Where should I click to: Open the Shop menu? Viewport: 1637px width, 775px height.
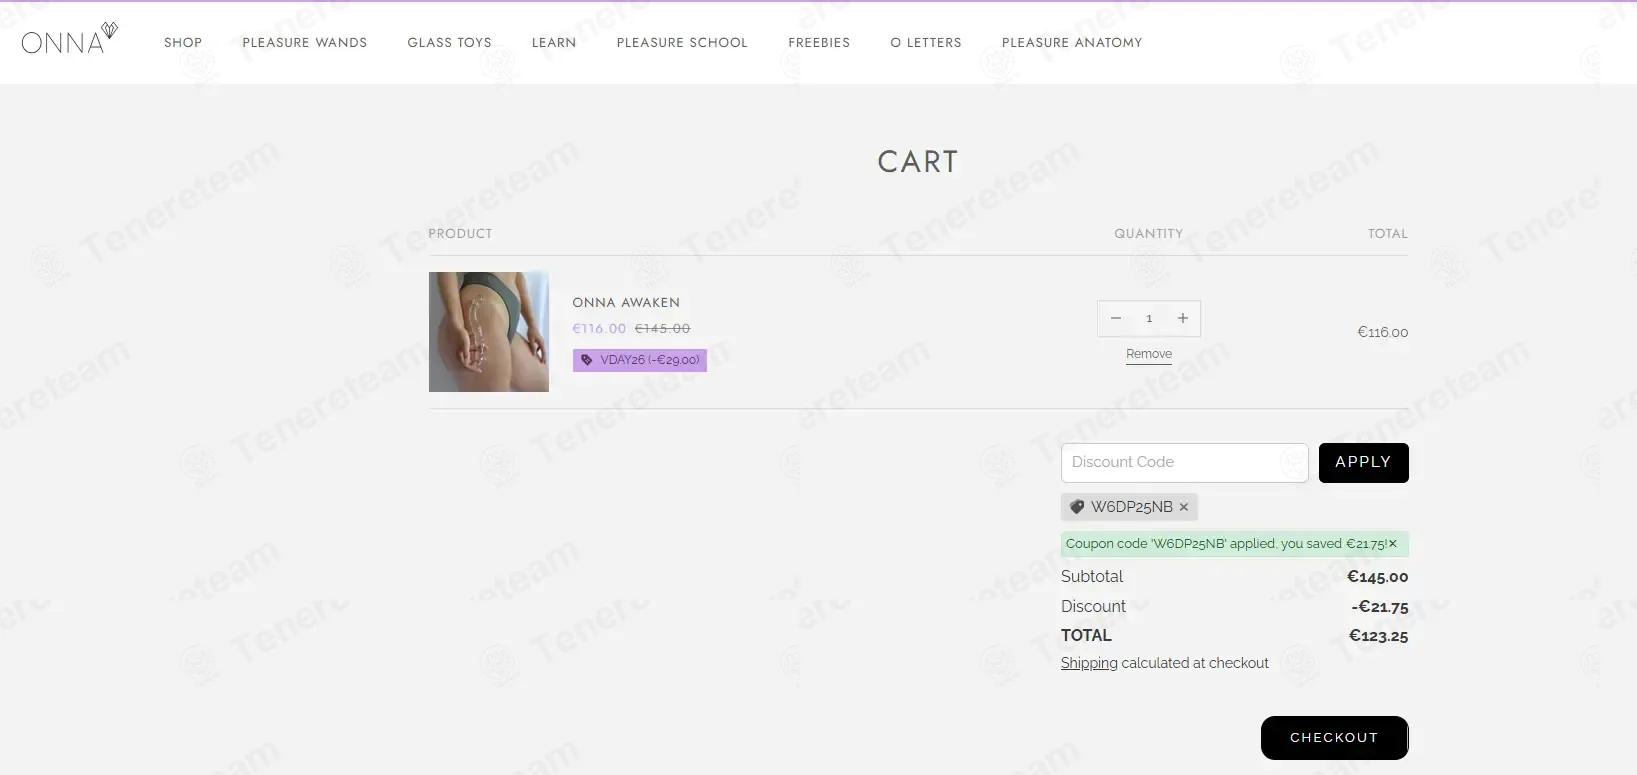(183, 42)
